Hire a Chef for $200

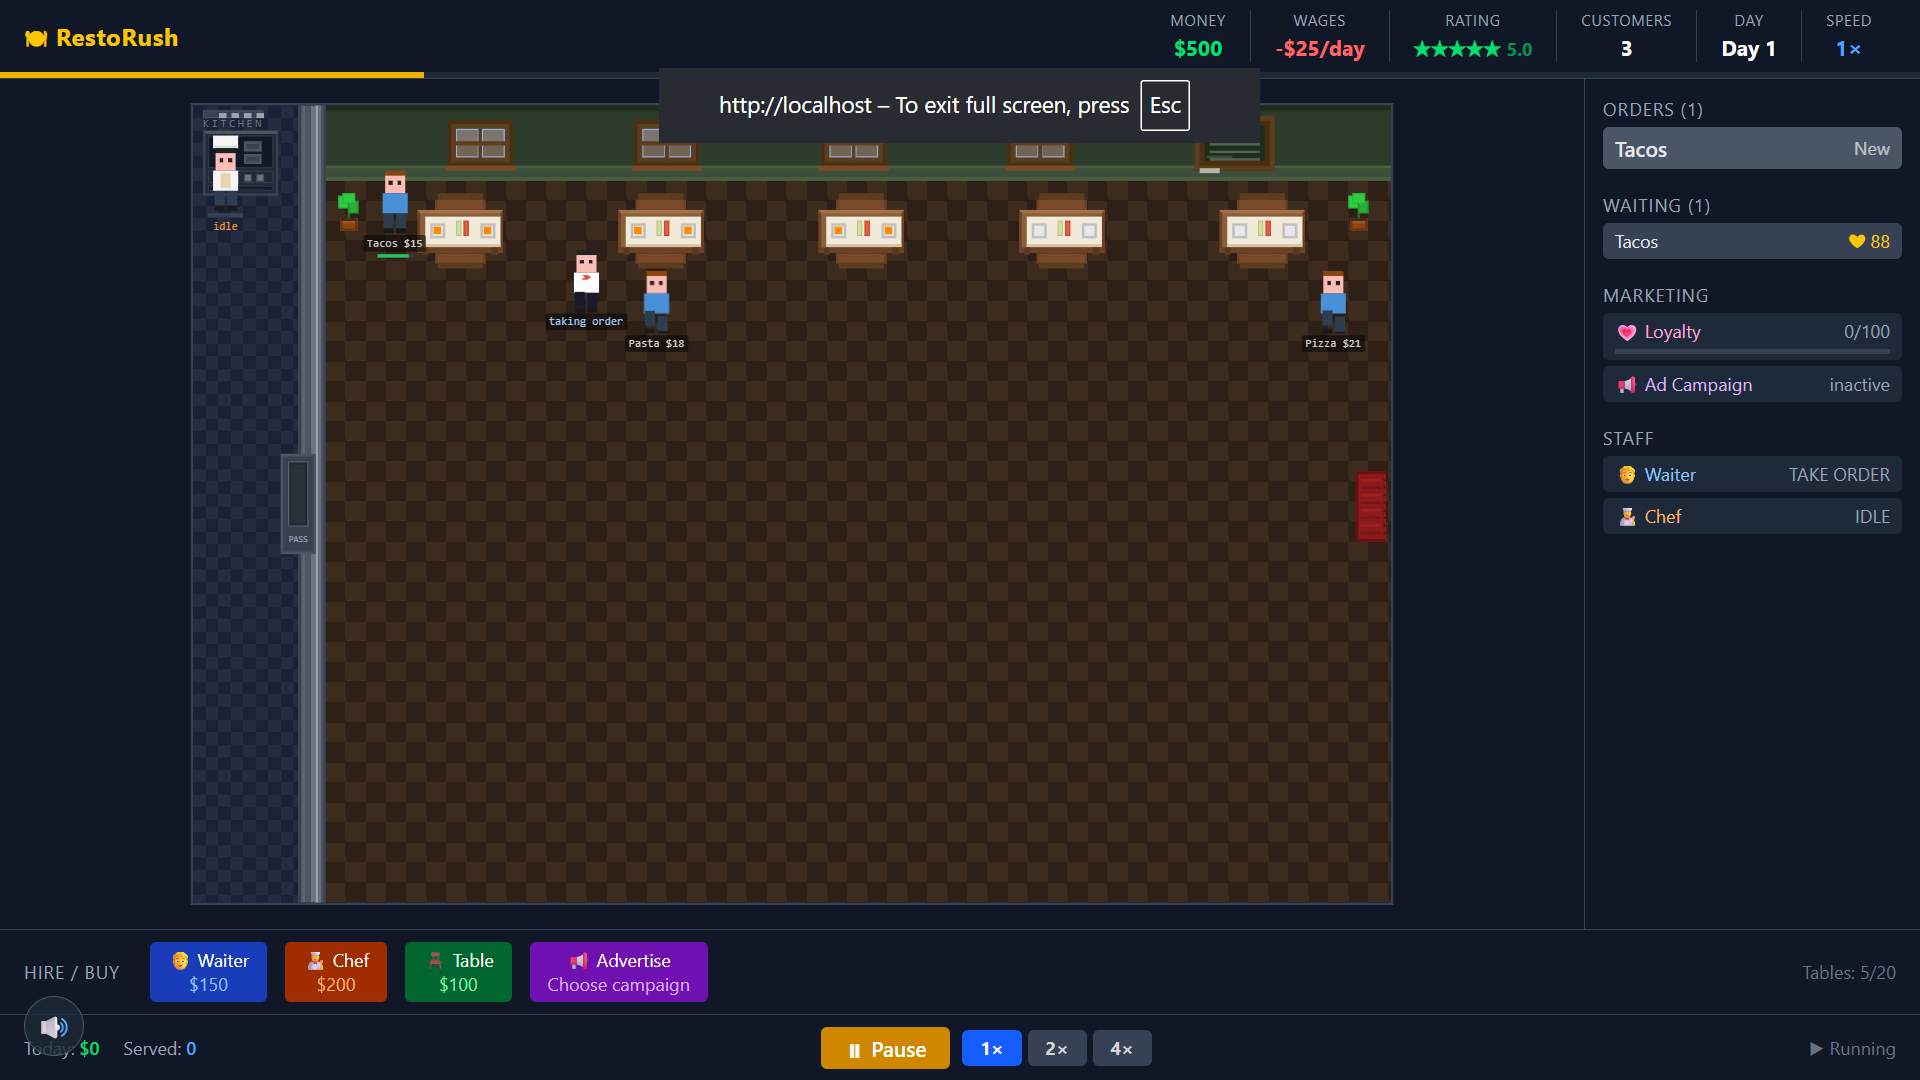click(x=336, y=972)
